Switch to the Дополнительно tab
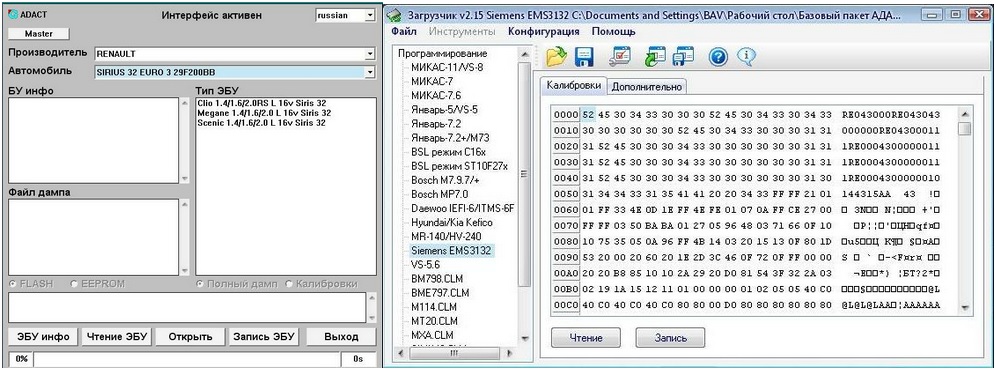Viewport: 996px width, 372px height. (x=647, y=87)
